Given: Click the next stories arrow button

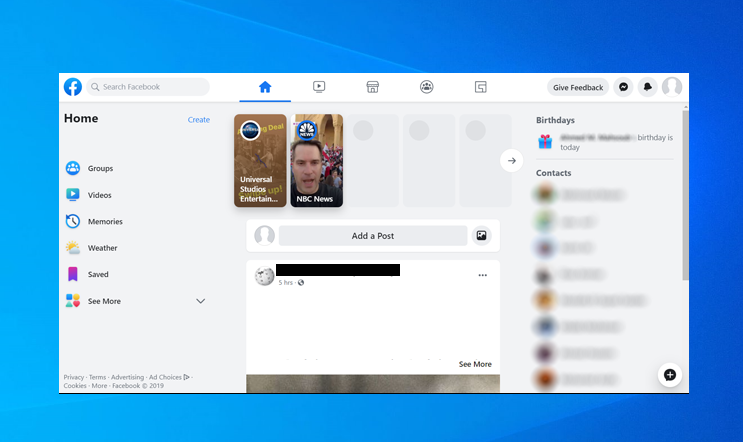Looking at the screenshot, I should click(x=511, y=161).
